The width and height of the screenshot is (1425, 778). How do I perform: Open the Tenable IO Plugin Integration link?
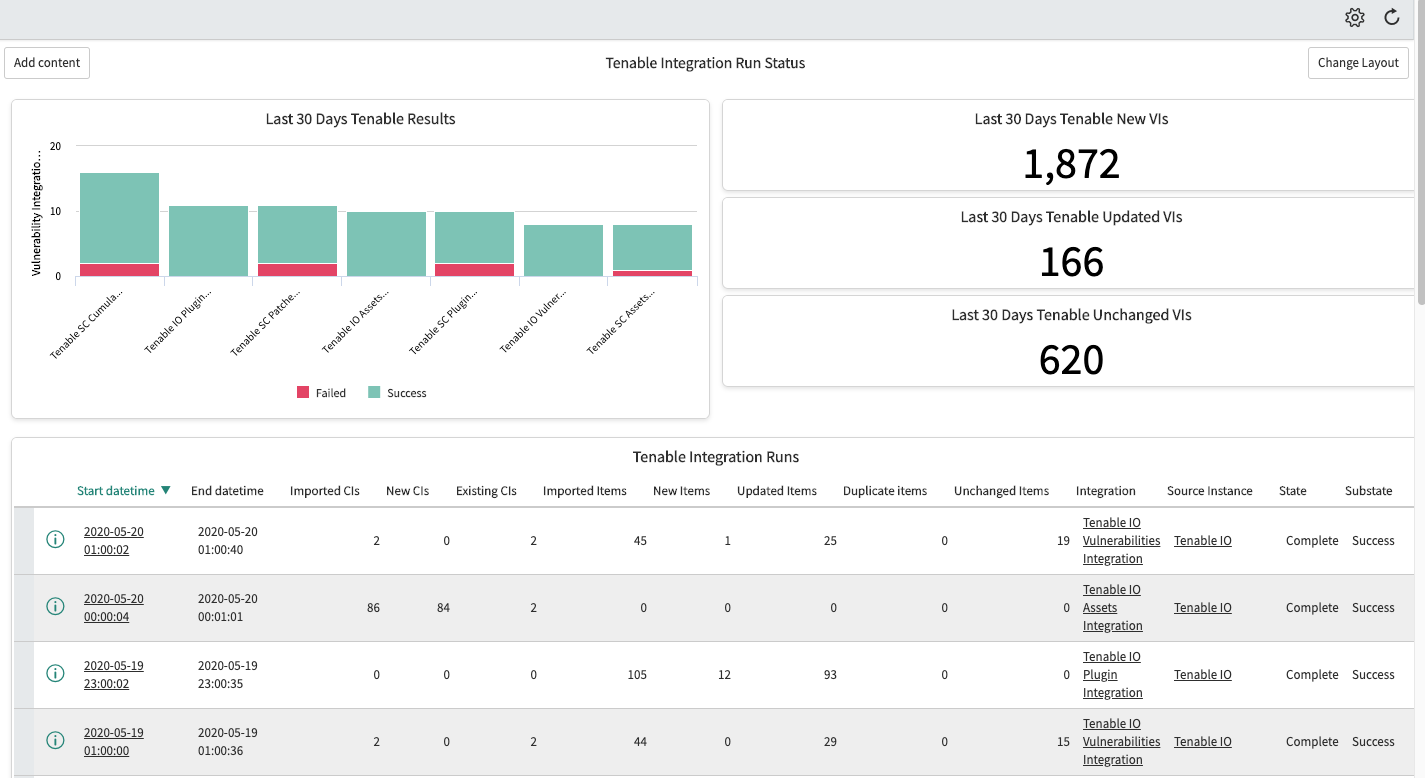(x=1113, y=674)
